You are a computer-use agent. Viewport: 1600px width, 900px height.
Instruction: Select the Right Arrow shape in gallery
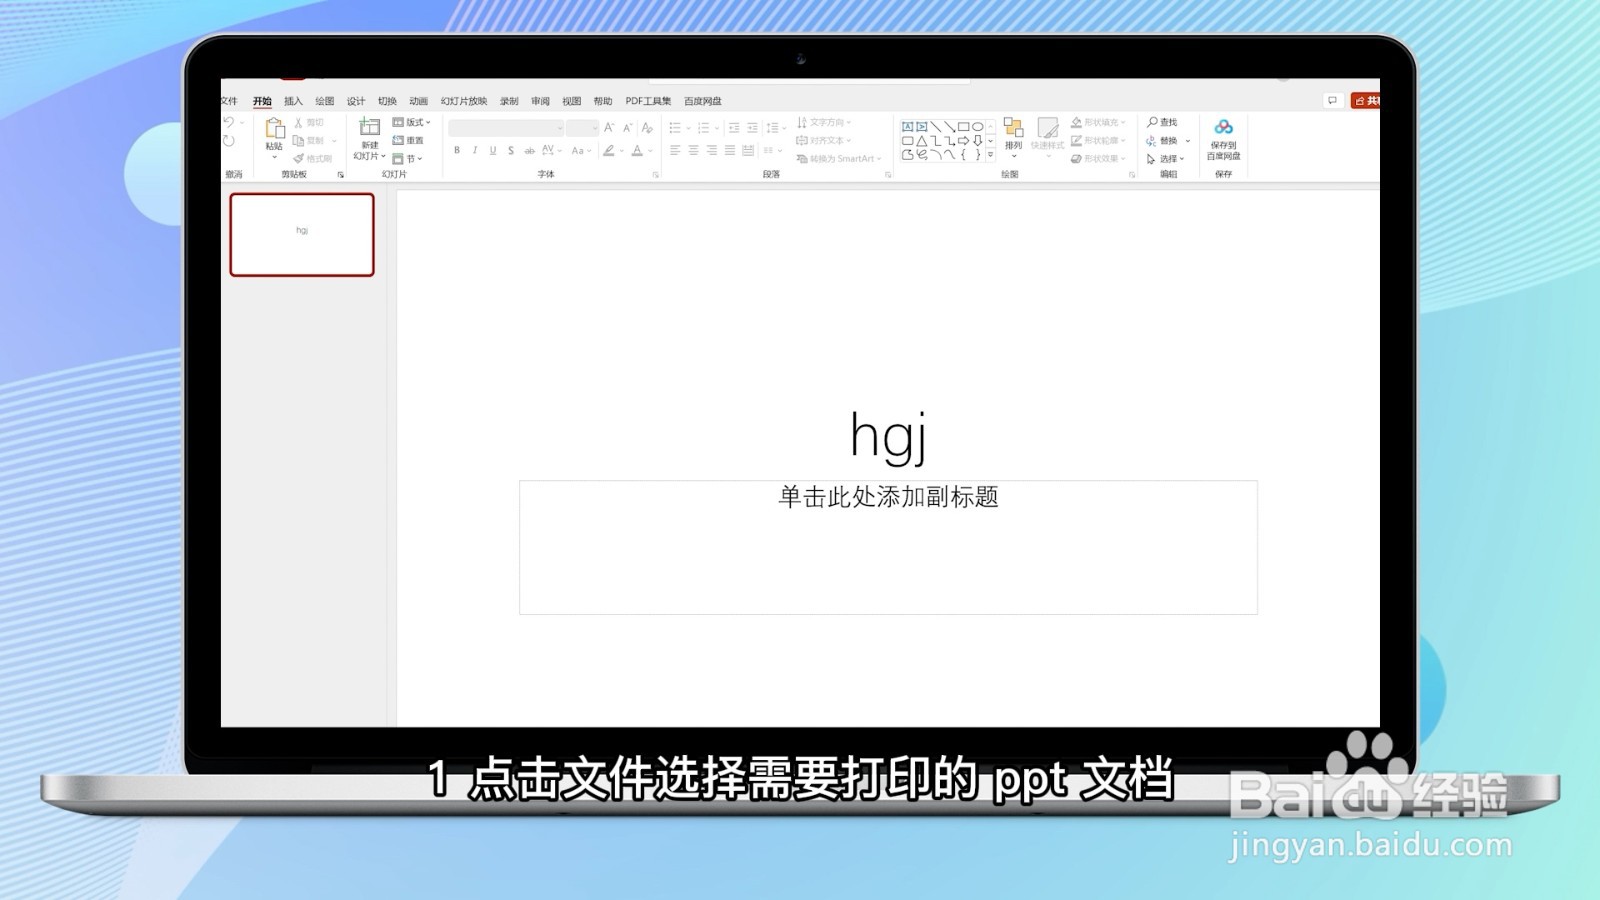coord(963,141)
